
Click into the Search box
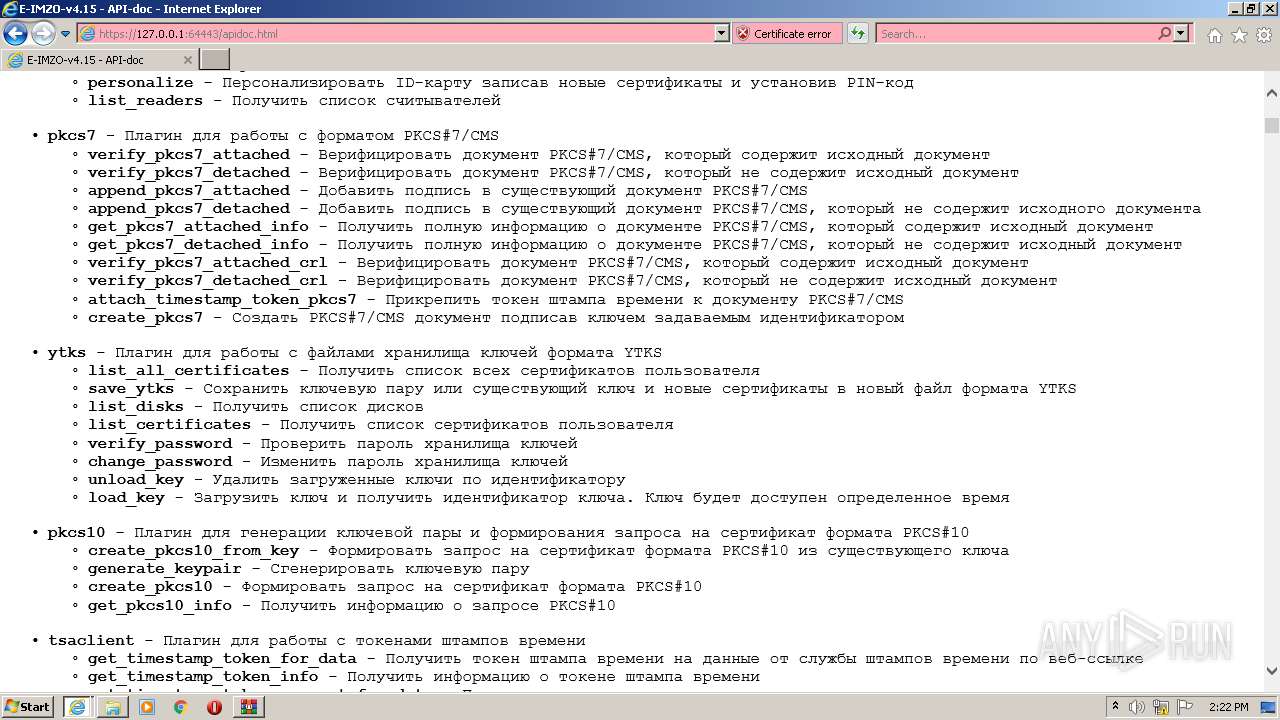coord(1015,33)
